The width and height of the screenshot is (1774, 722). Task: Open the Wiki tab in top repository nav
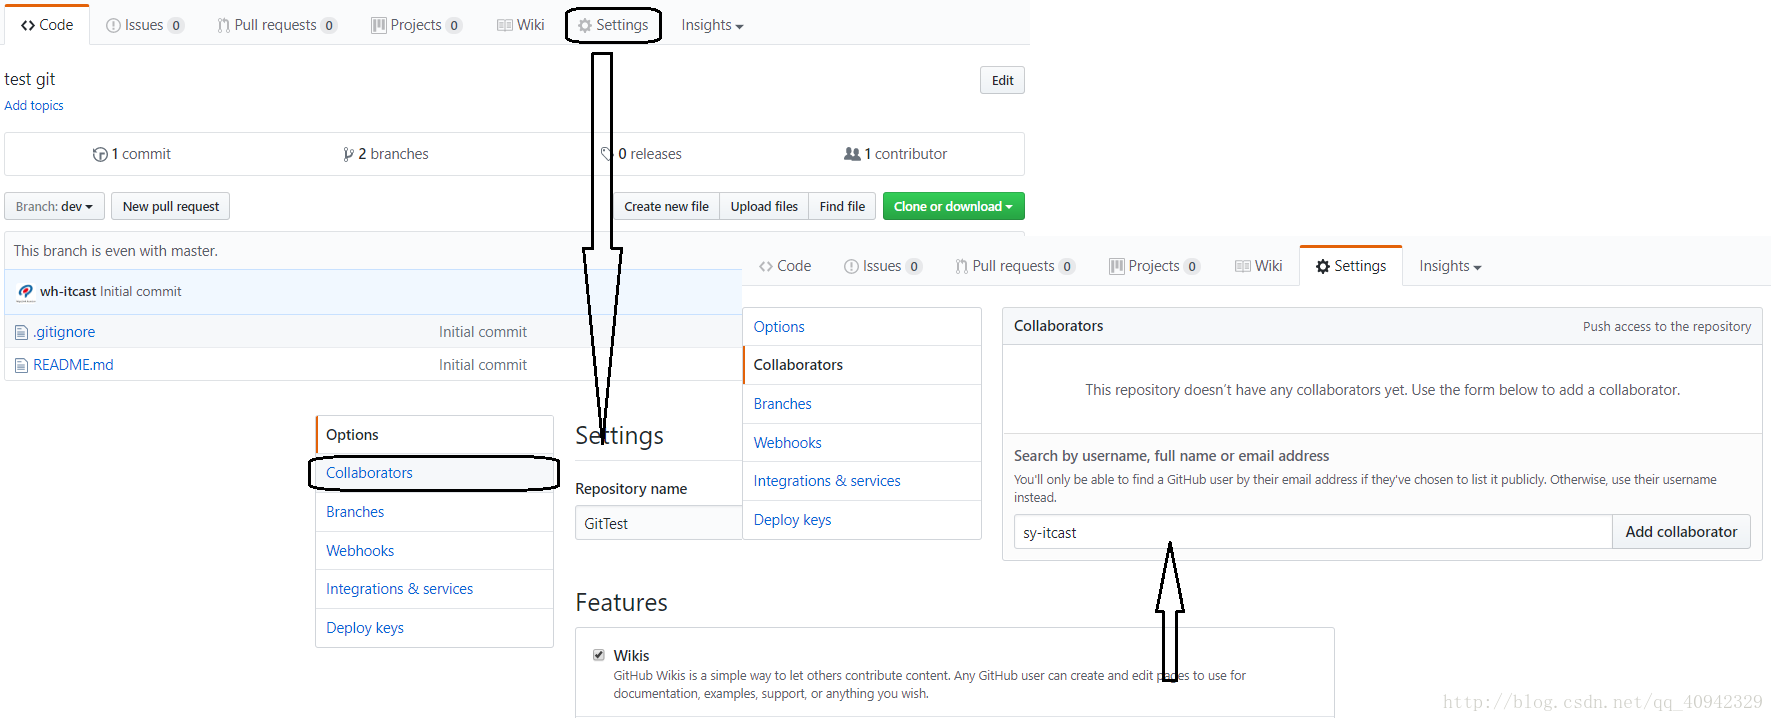[x=521, y=25]
